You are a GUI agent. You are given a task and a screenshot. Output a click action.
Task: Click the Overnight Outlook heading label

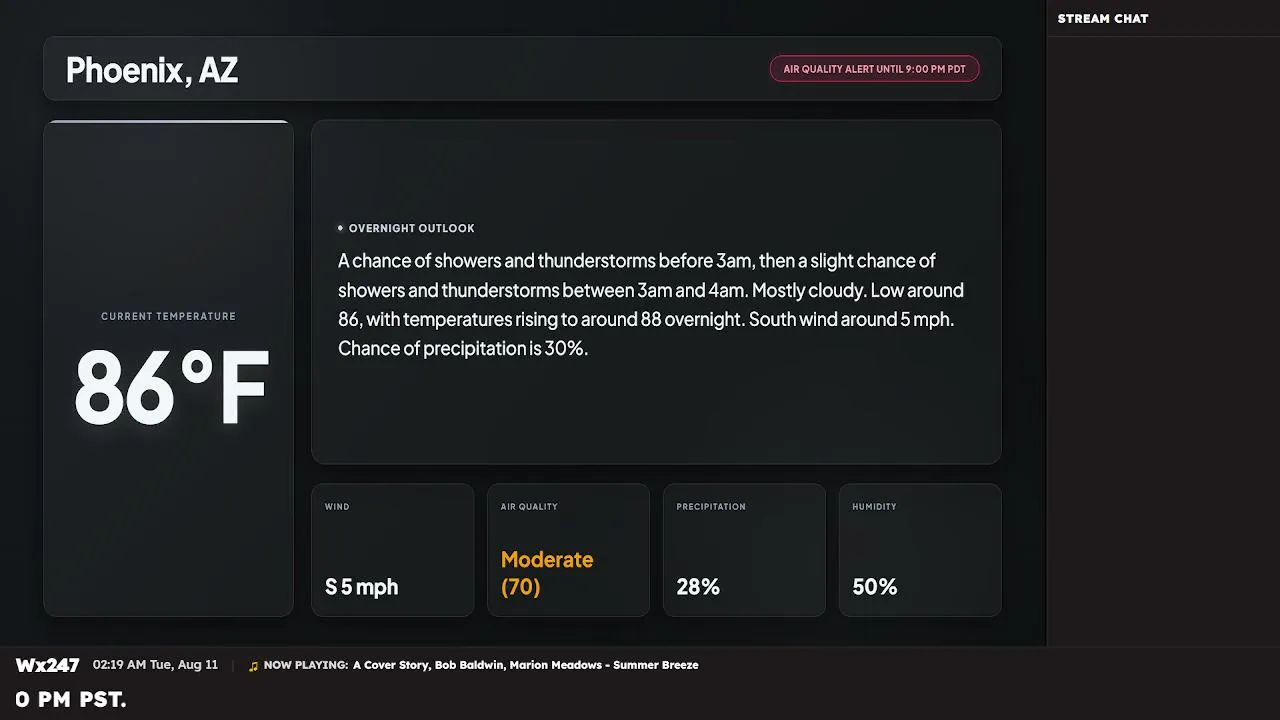tap(412, 228)
